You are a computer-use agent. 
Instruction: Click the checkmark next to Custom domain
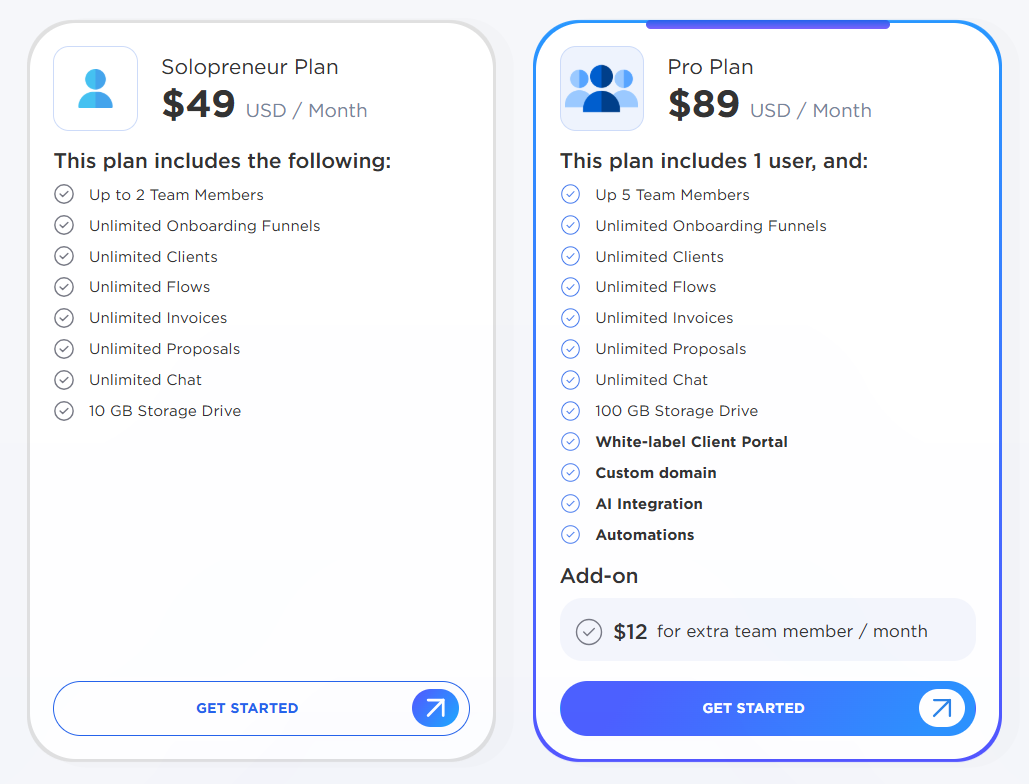tap(570, 472)
